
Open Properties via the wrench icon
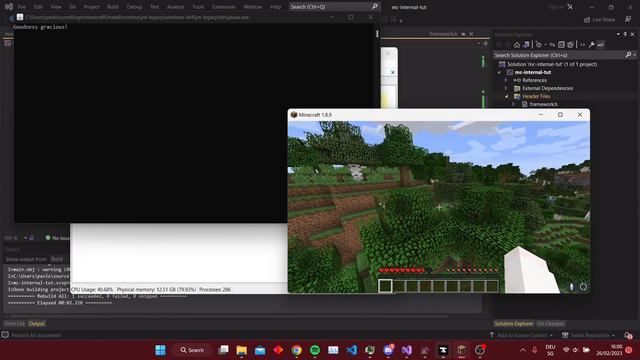(591, 45)
